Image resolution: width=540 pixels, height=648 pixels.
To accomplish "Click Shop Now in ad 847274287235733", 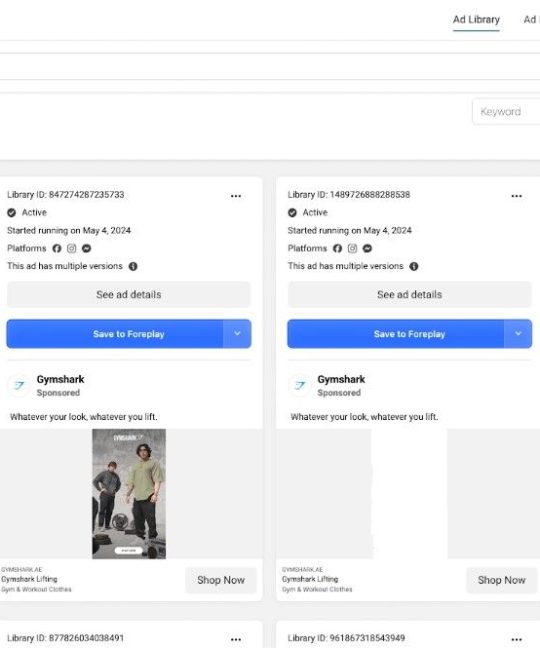I will [221, 580].
